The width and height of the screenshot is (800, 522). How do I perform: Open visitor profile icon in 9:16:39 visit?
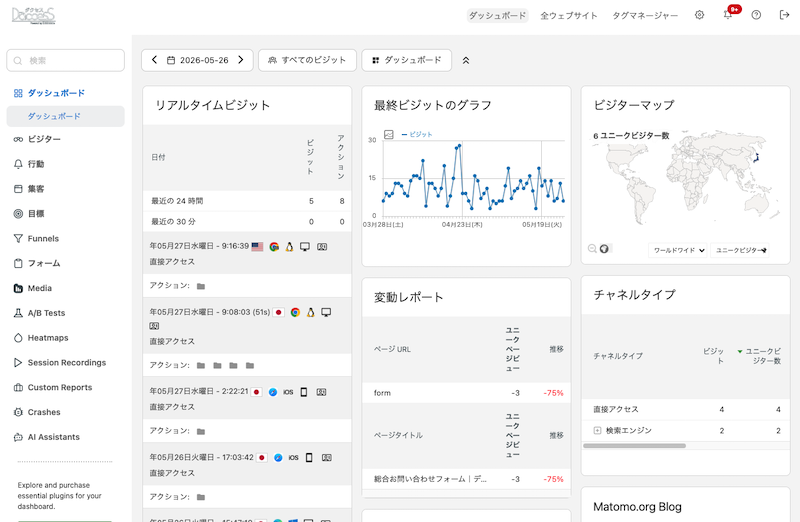tap(322, 247)
